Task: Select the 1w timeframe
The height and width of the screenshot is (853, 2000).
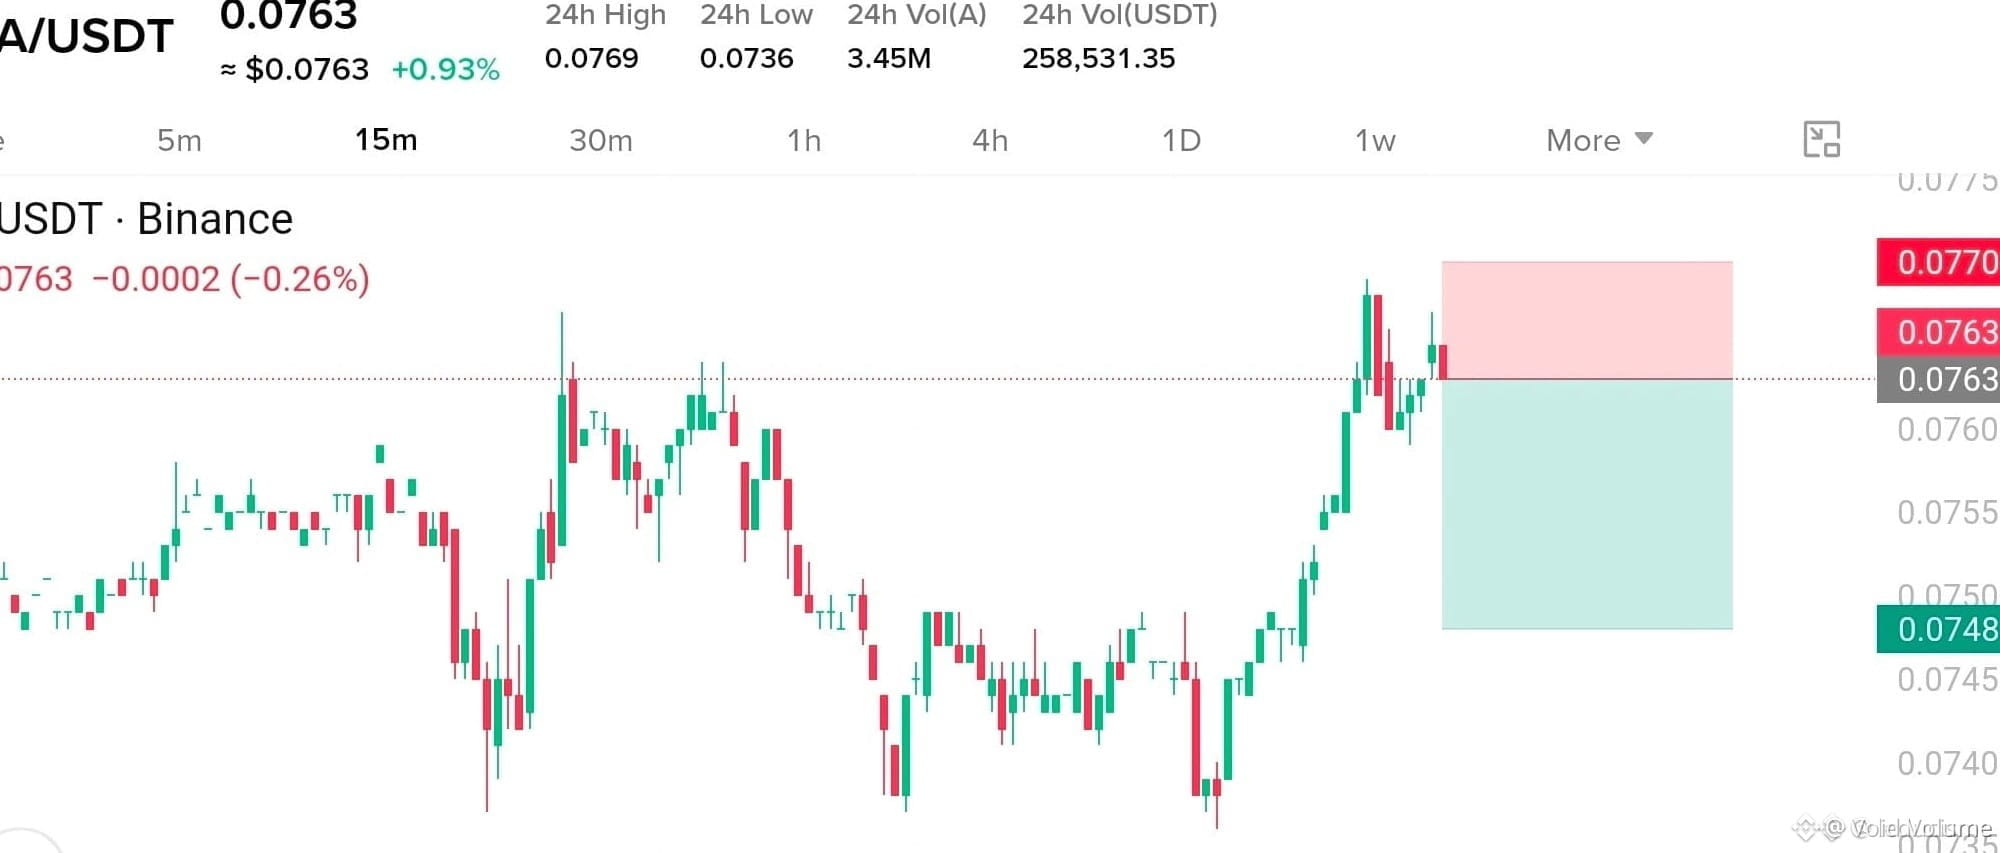Action: pos(1375,140)
